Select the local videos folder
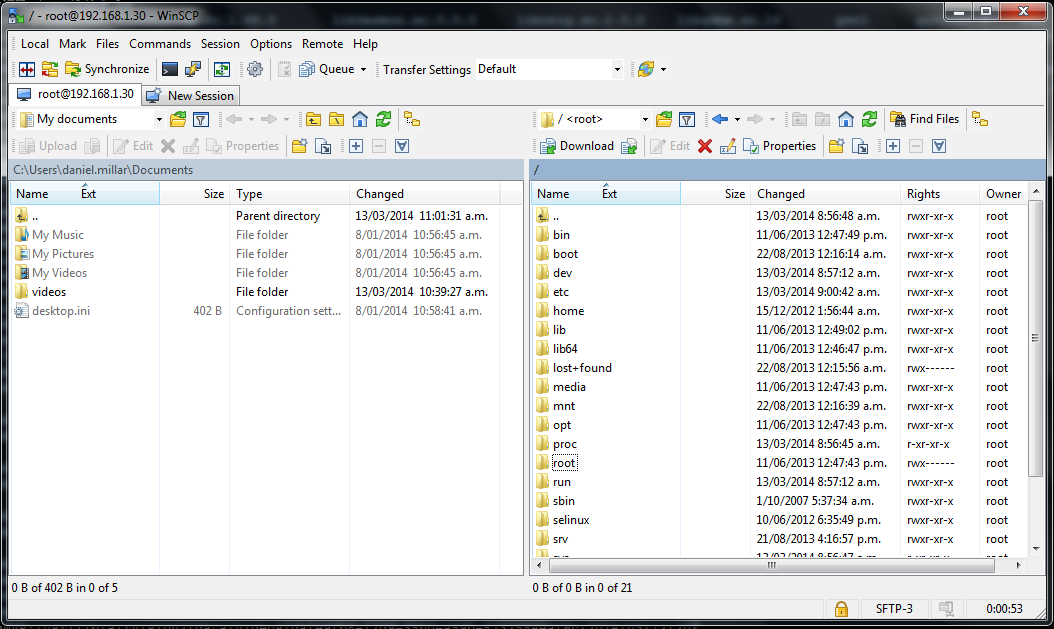This screenshot has height=629, width=1054. pos(49,292)
